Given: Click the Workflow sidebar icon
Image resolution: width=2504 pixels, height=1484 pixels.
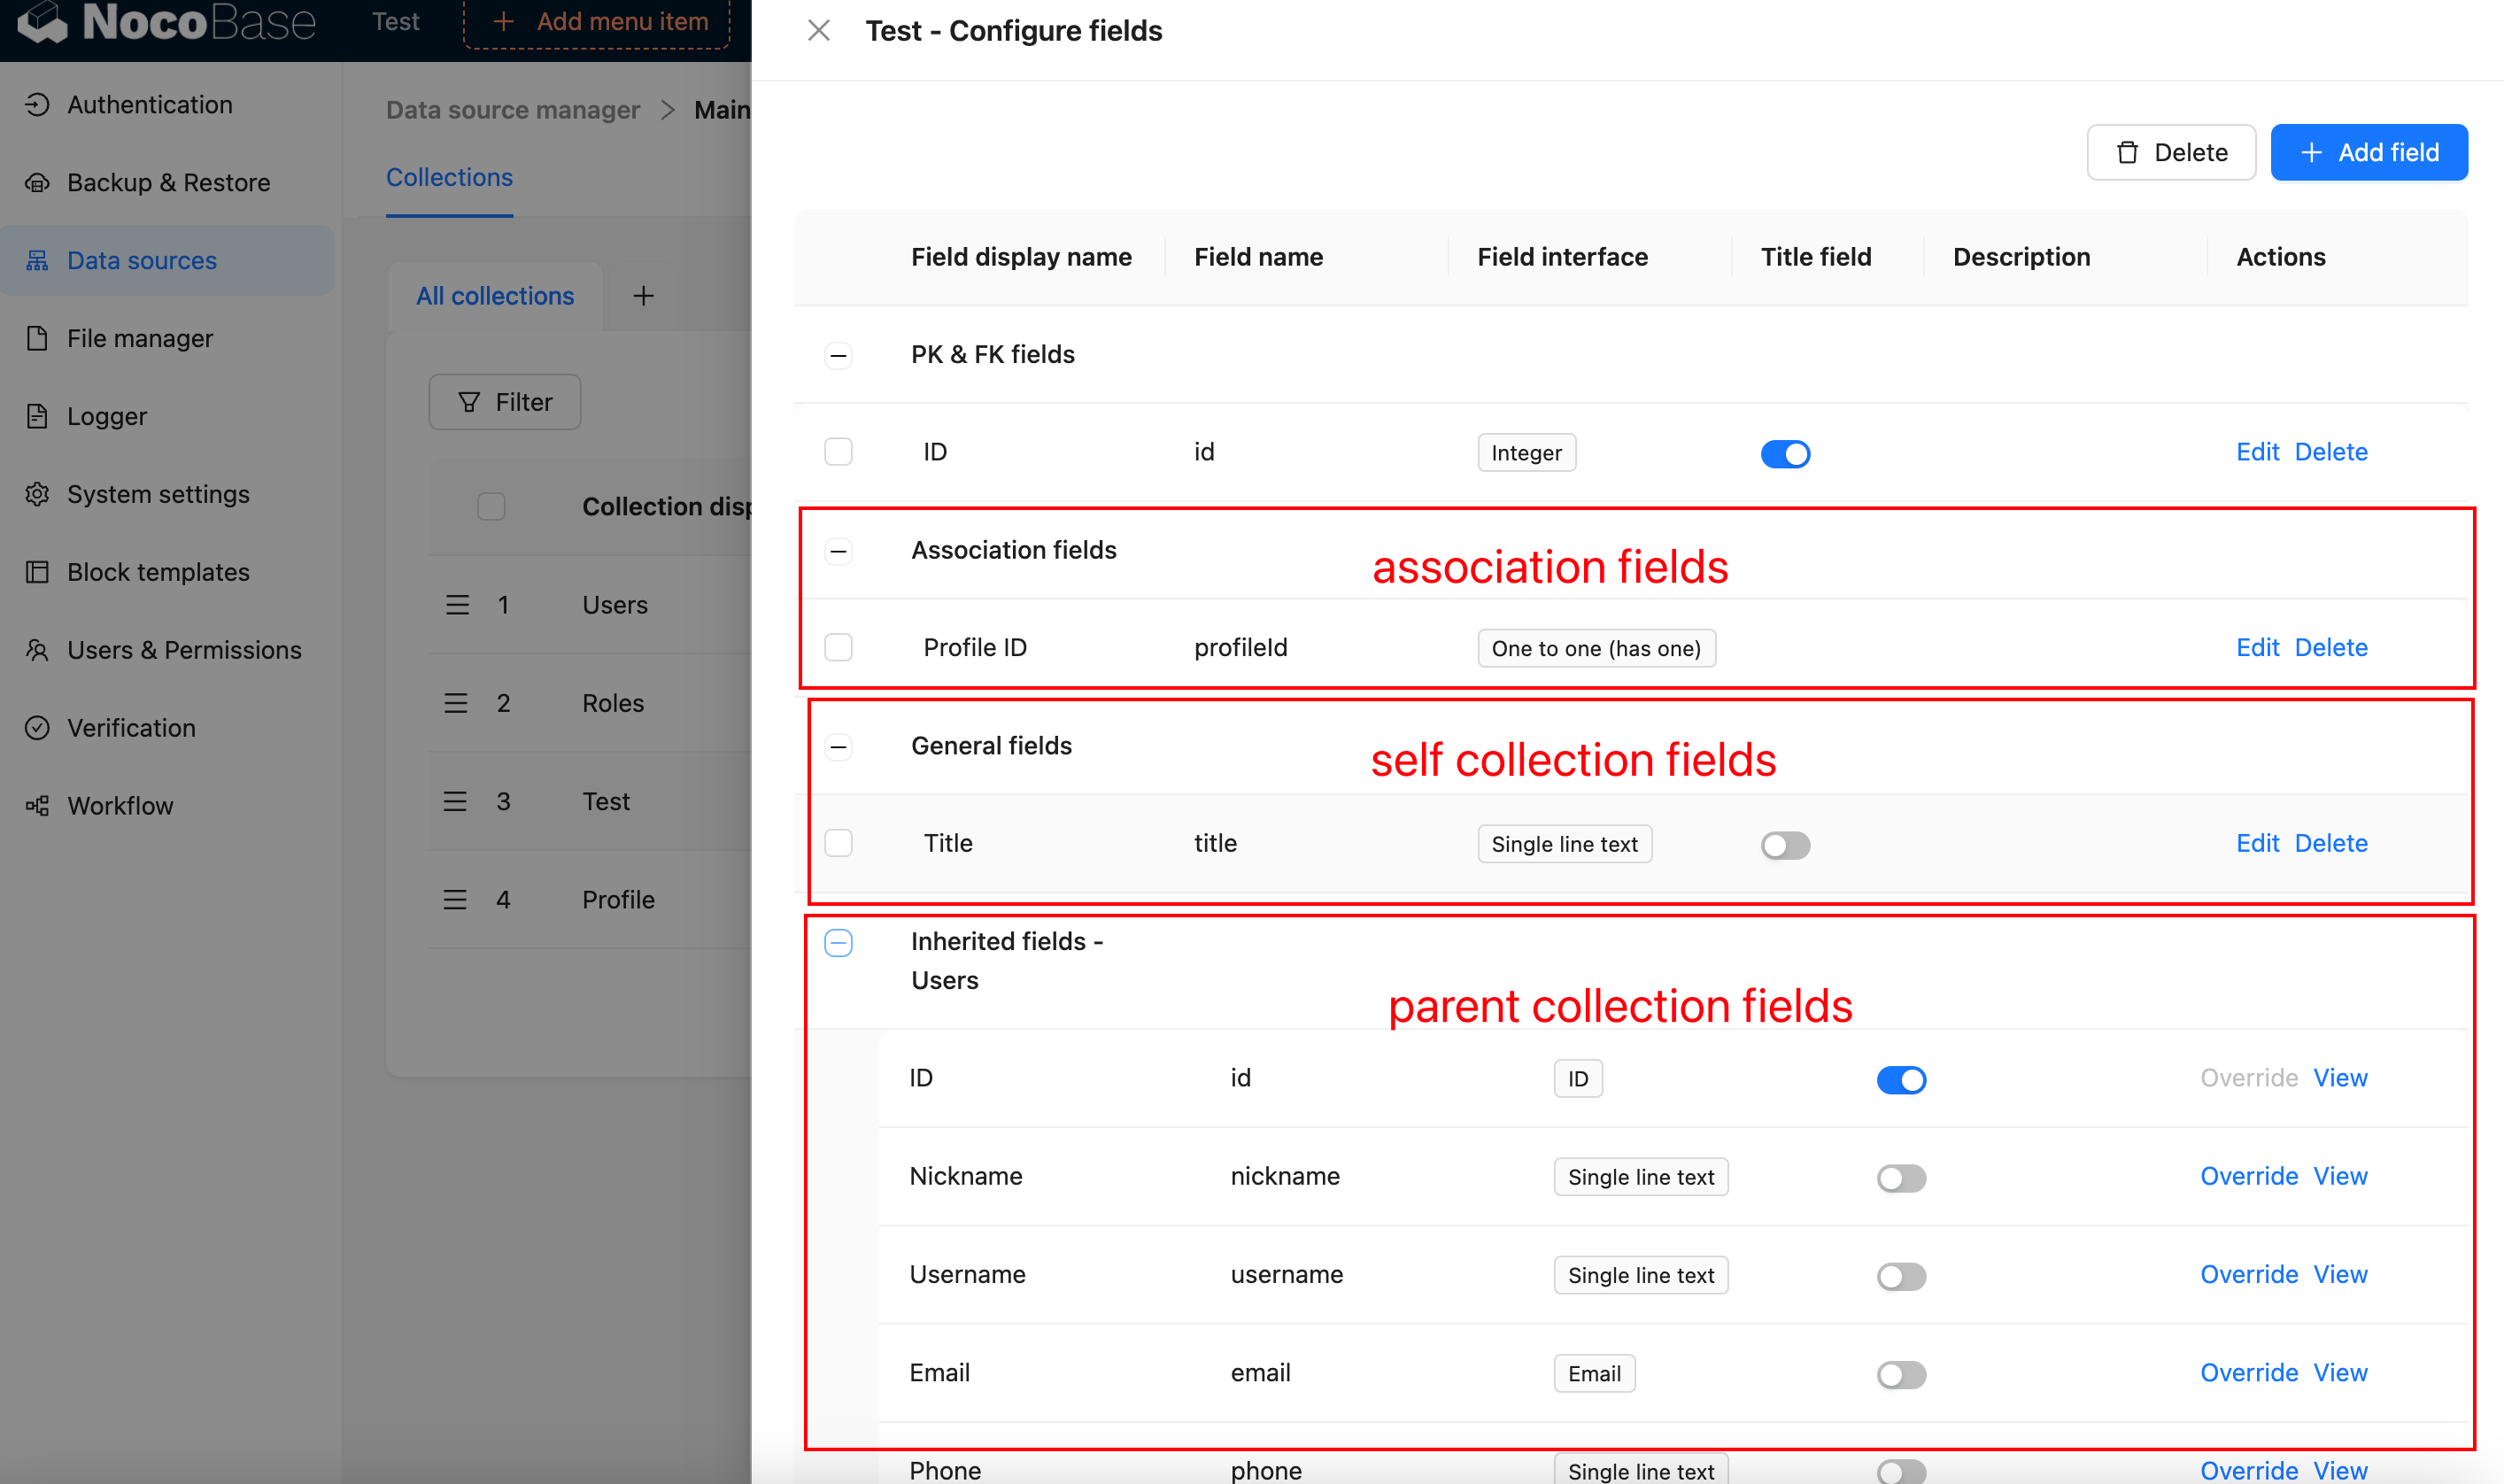Looking at the screenshot, I should coord(37,806).
